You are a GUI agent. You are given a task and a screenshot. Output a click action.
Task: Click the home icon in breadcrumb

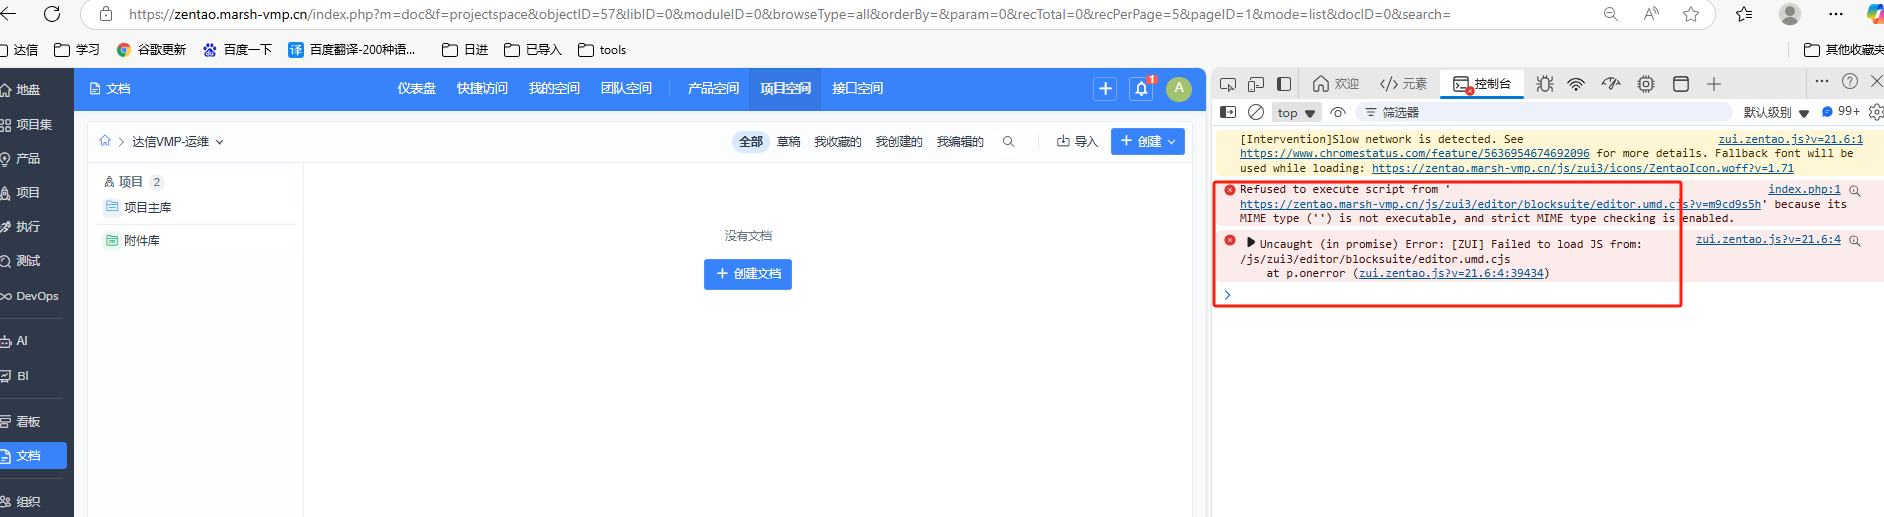(105, 141)
